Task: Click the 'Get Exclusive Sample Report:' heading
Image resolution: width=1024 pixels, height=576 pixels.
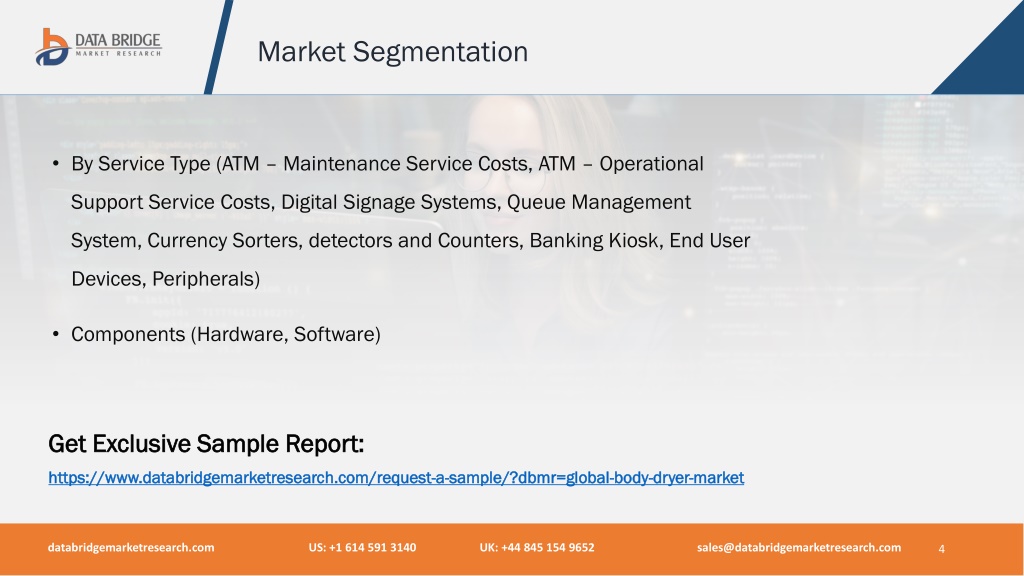Action: pos(206,444)
